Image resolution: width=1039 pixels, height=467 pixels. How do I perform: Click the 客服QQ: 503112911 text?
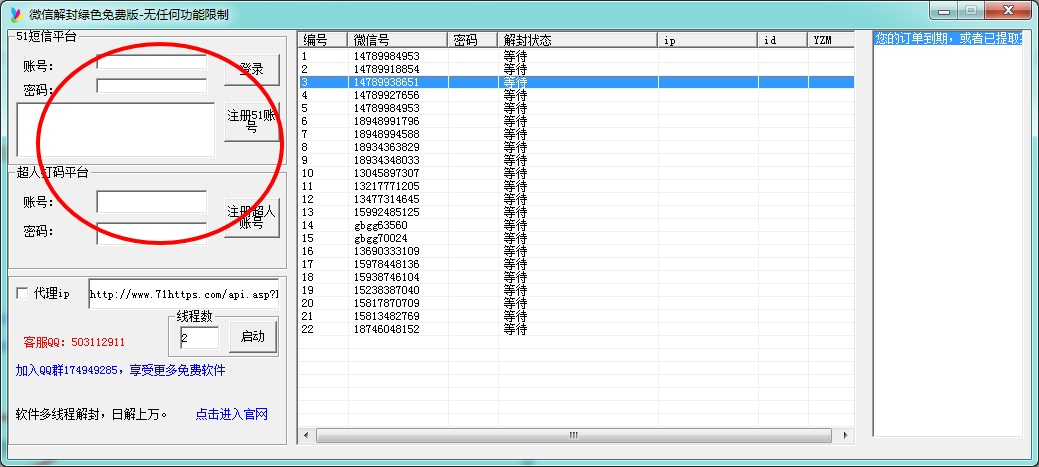[x=74, y=342]
